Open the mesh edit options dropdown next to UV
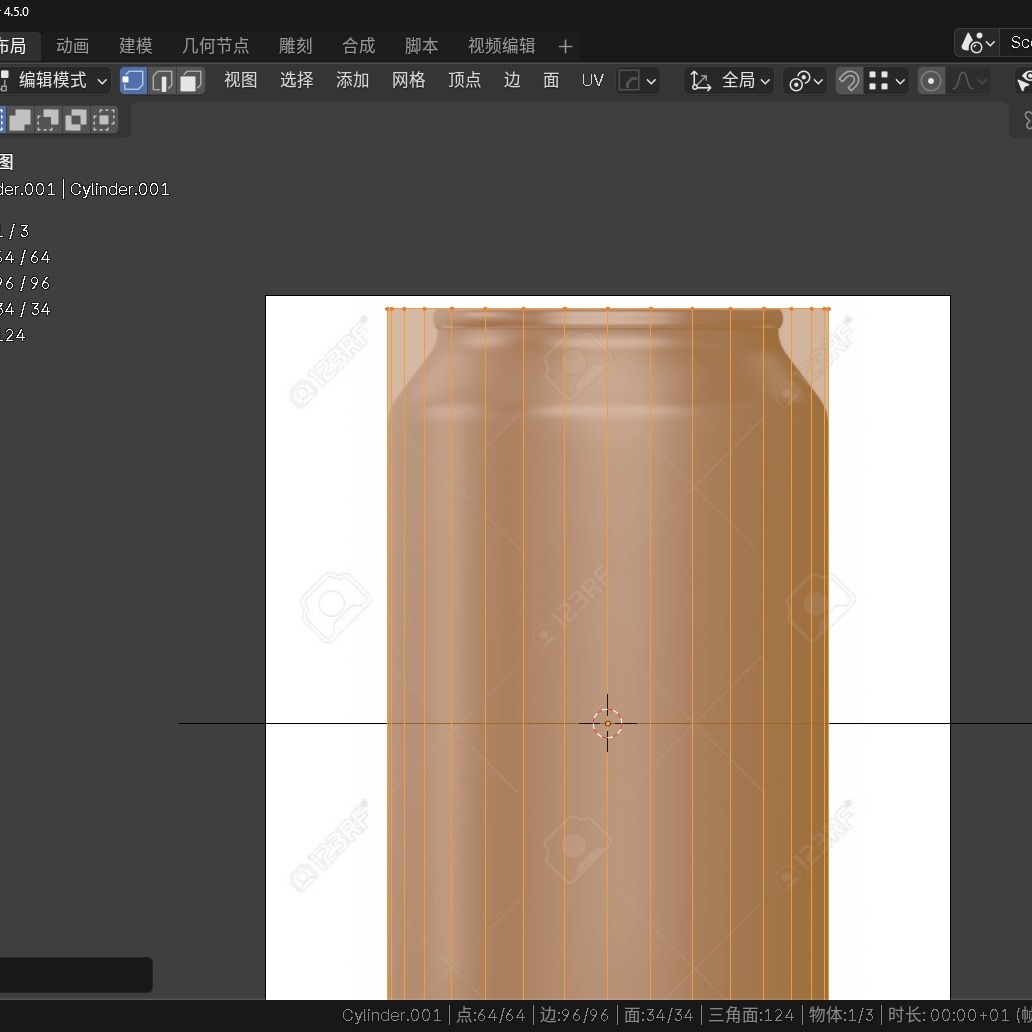 pyautogui.click(x=638, y=81)
